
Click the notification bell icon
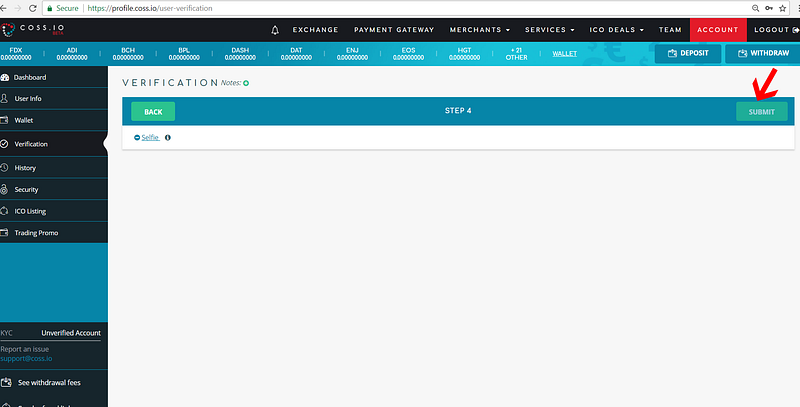click(275, 30)
